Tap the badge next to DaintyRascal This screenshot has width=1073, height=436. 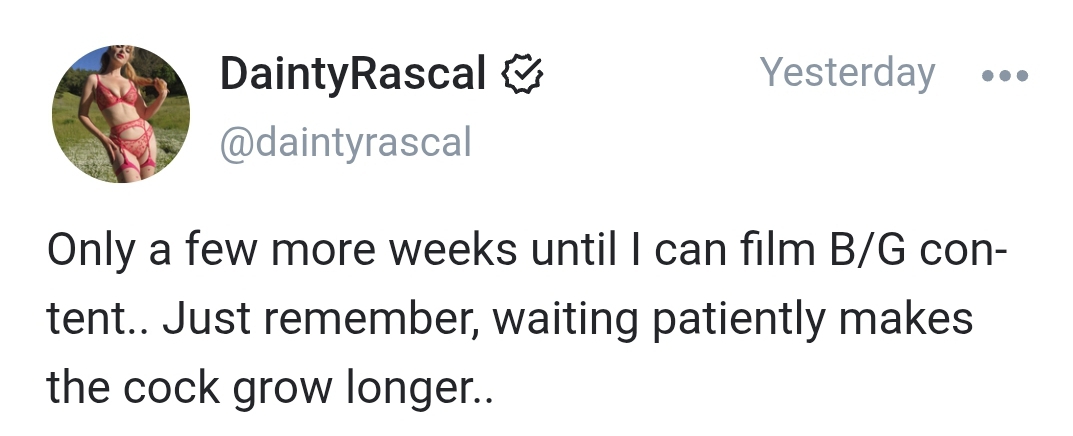coord(521,75)
